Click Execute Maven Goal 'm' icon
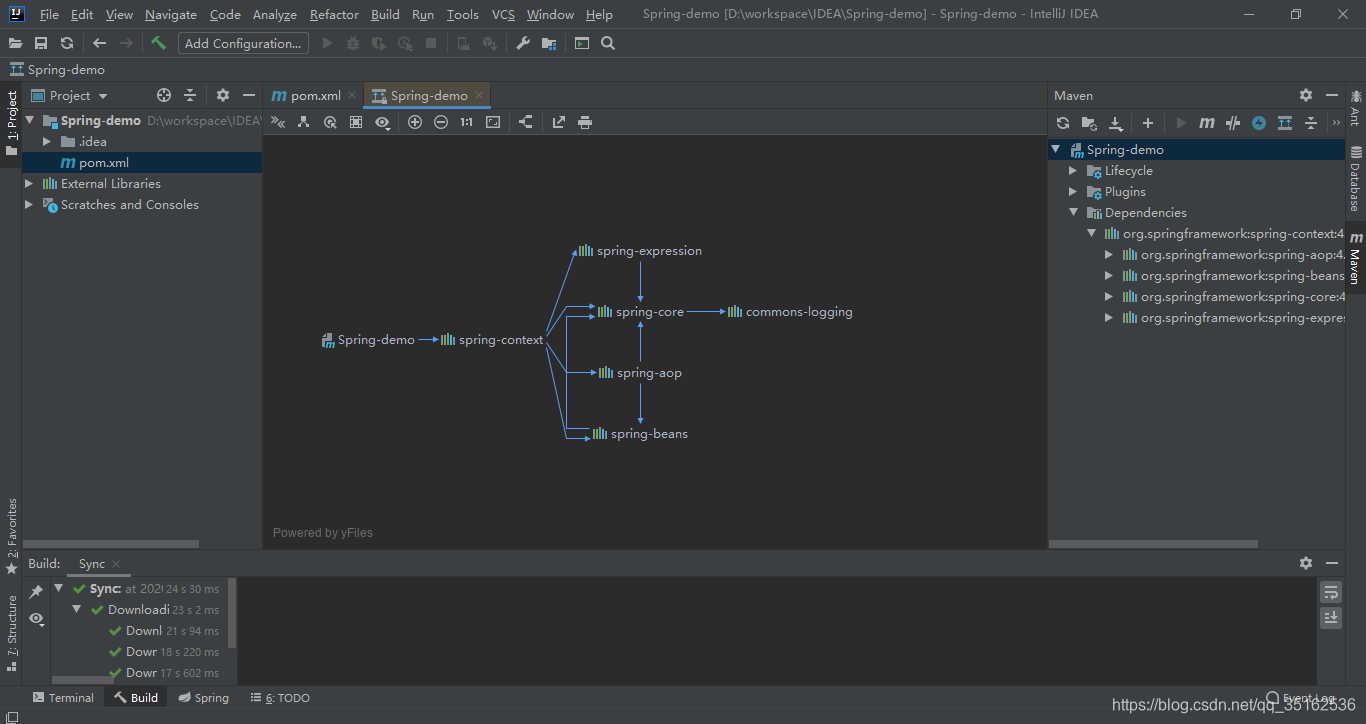This screenshot has width=1366, height=724. pos(1207,123)
